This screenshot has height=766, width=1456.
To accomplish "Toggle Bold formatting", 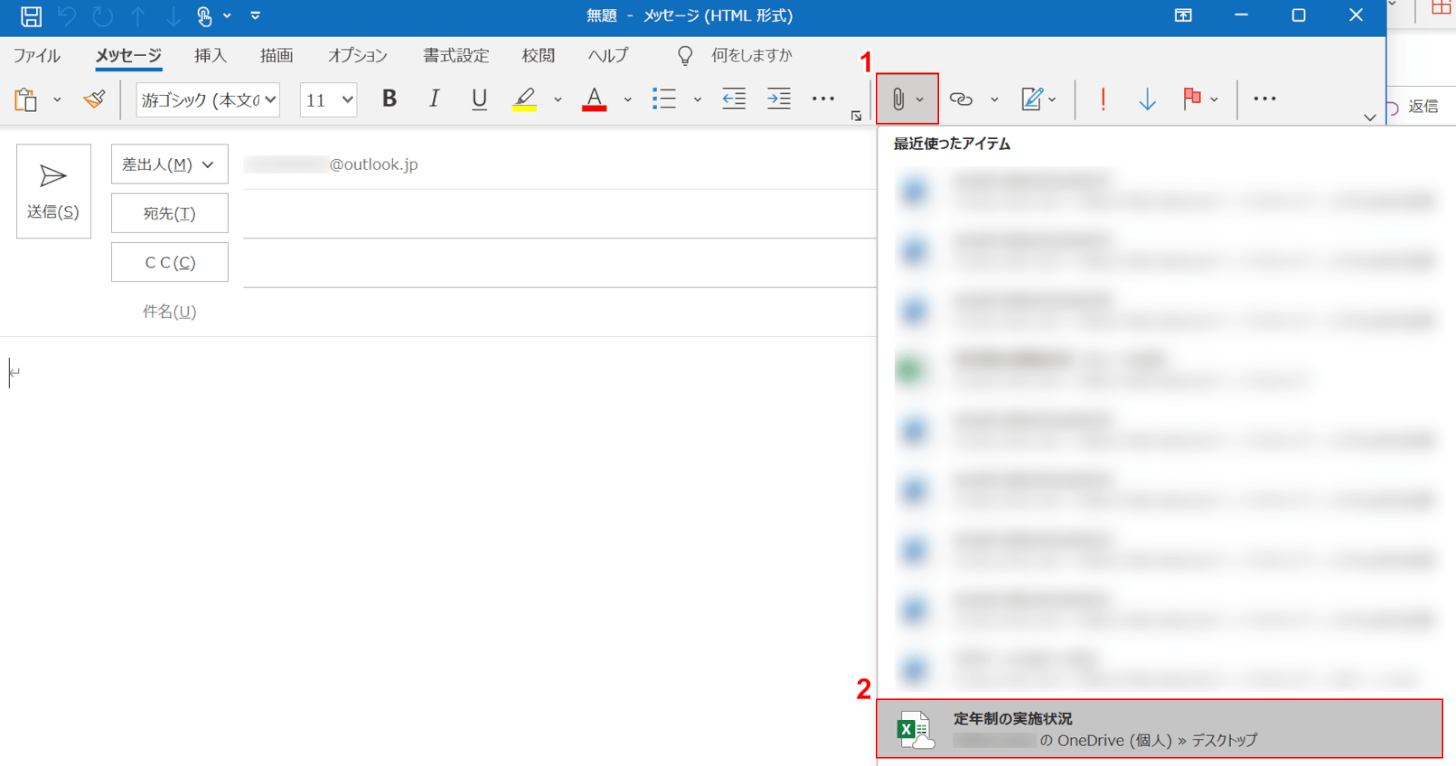I will coord(390,99).
